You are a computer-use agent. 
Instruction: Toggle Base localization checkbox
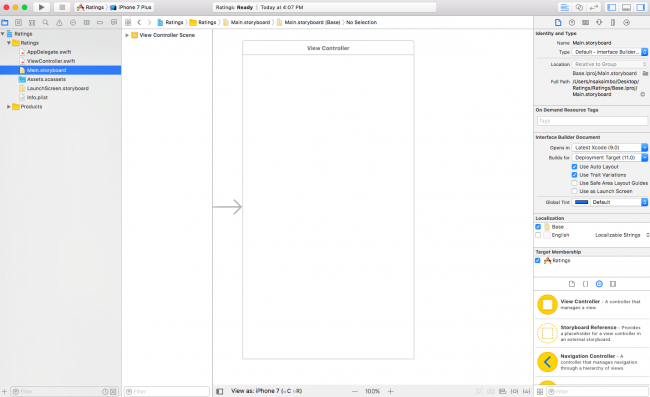tap(538, 227)
